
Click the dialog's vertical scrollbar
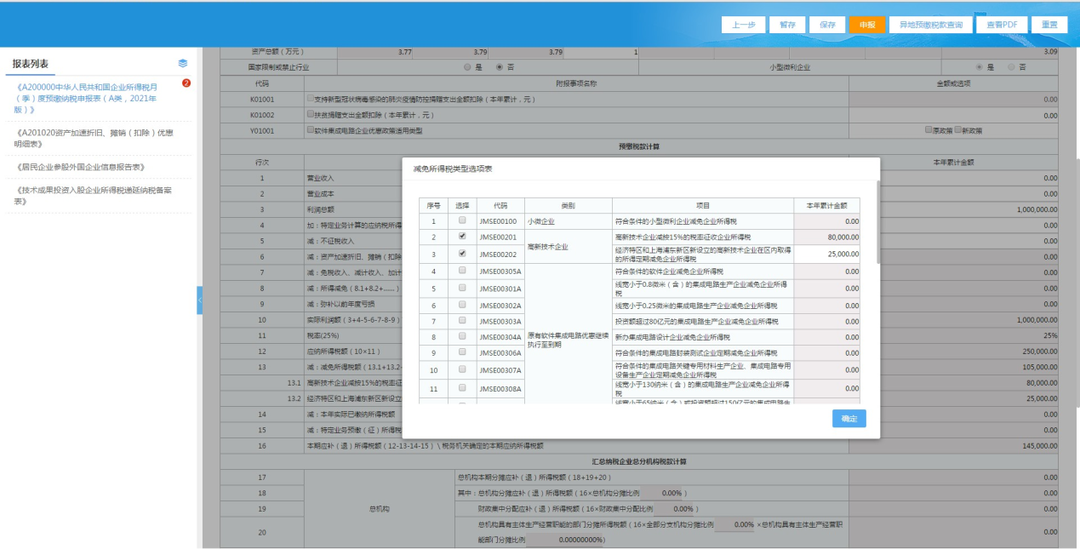(878, 221)
